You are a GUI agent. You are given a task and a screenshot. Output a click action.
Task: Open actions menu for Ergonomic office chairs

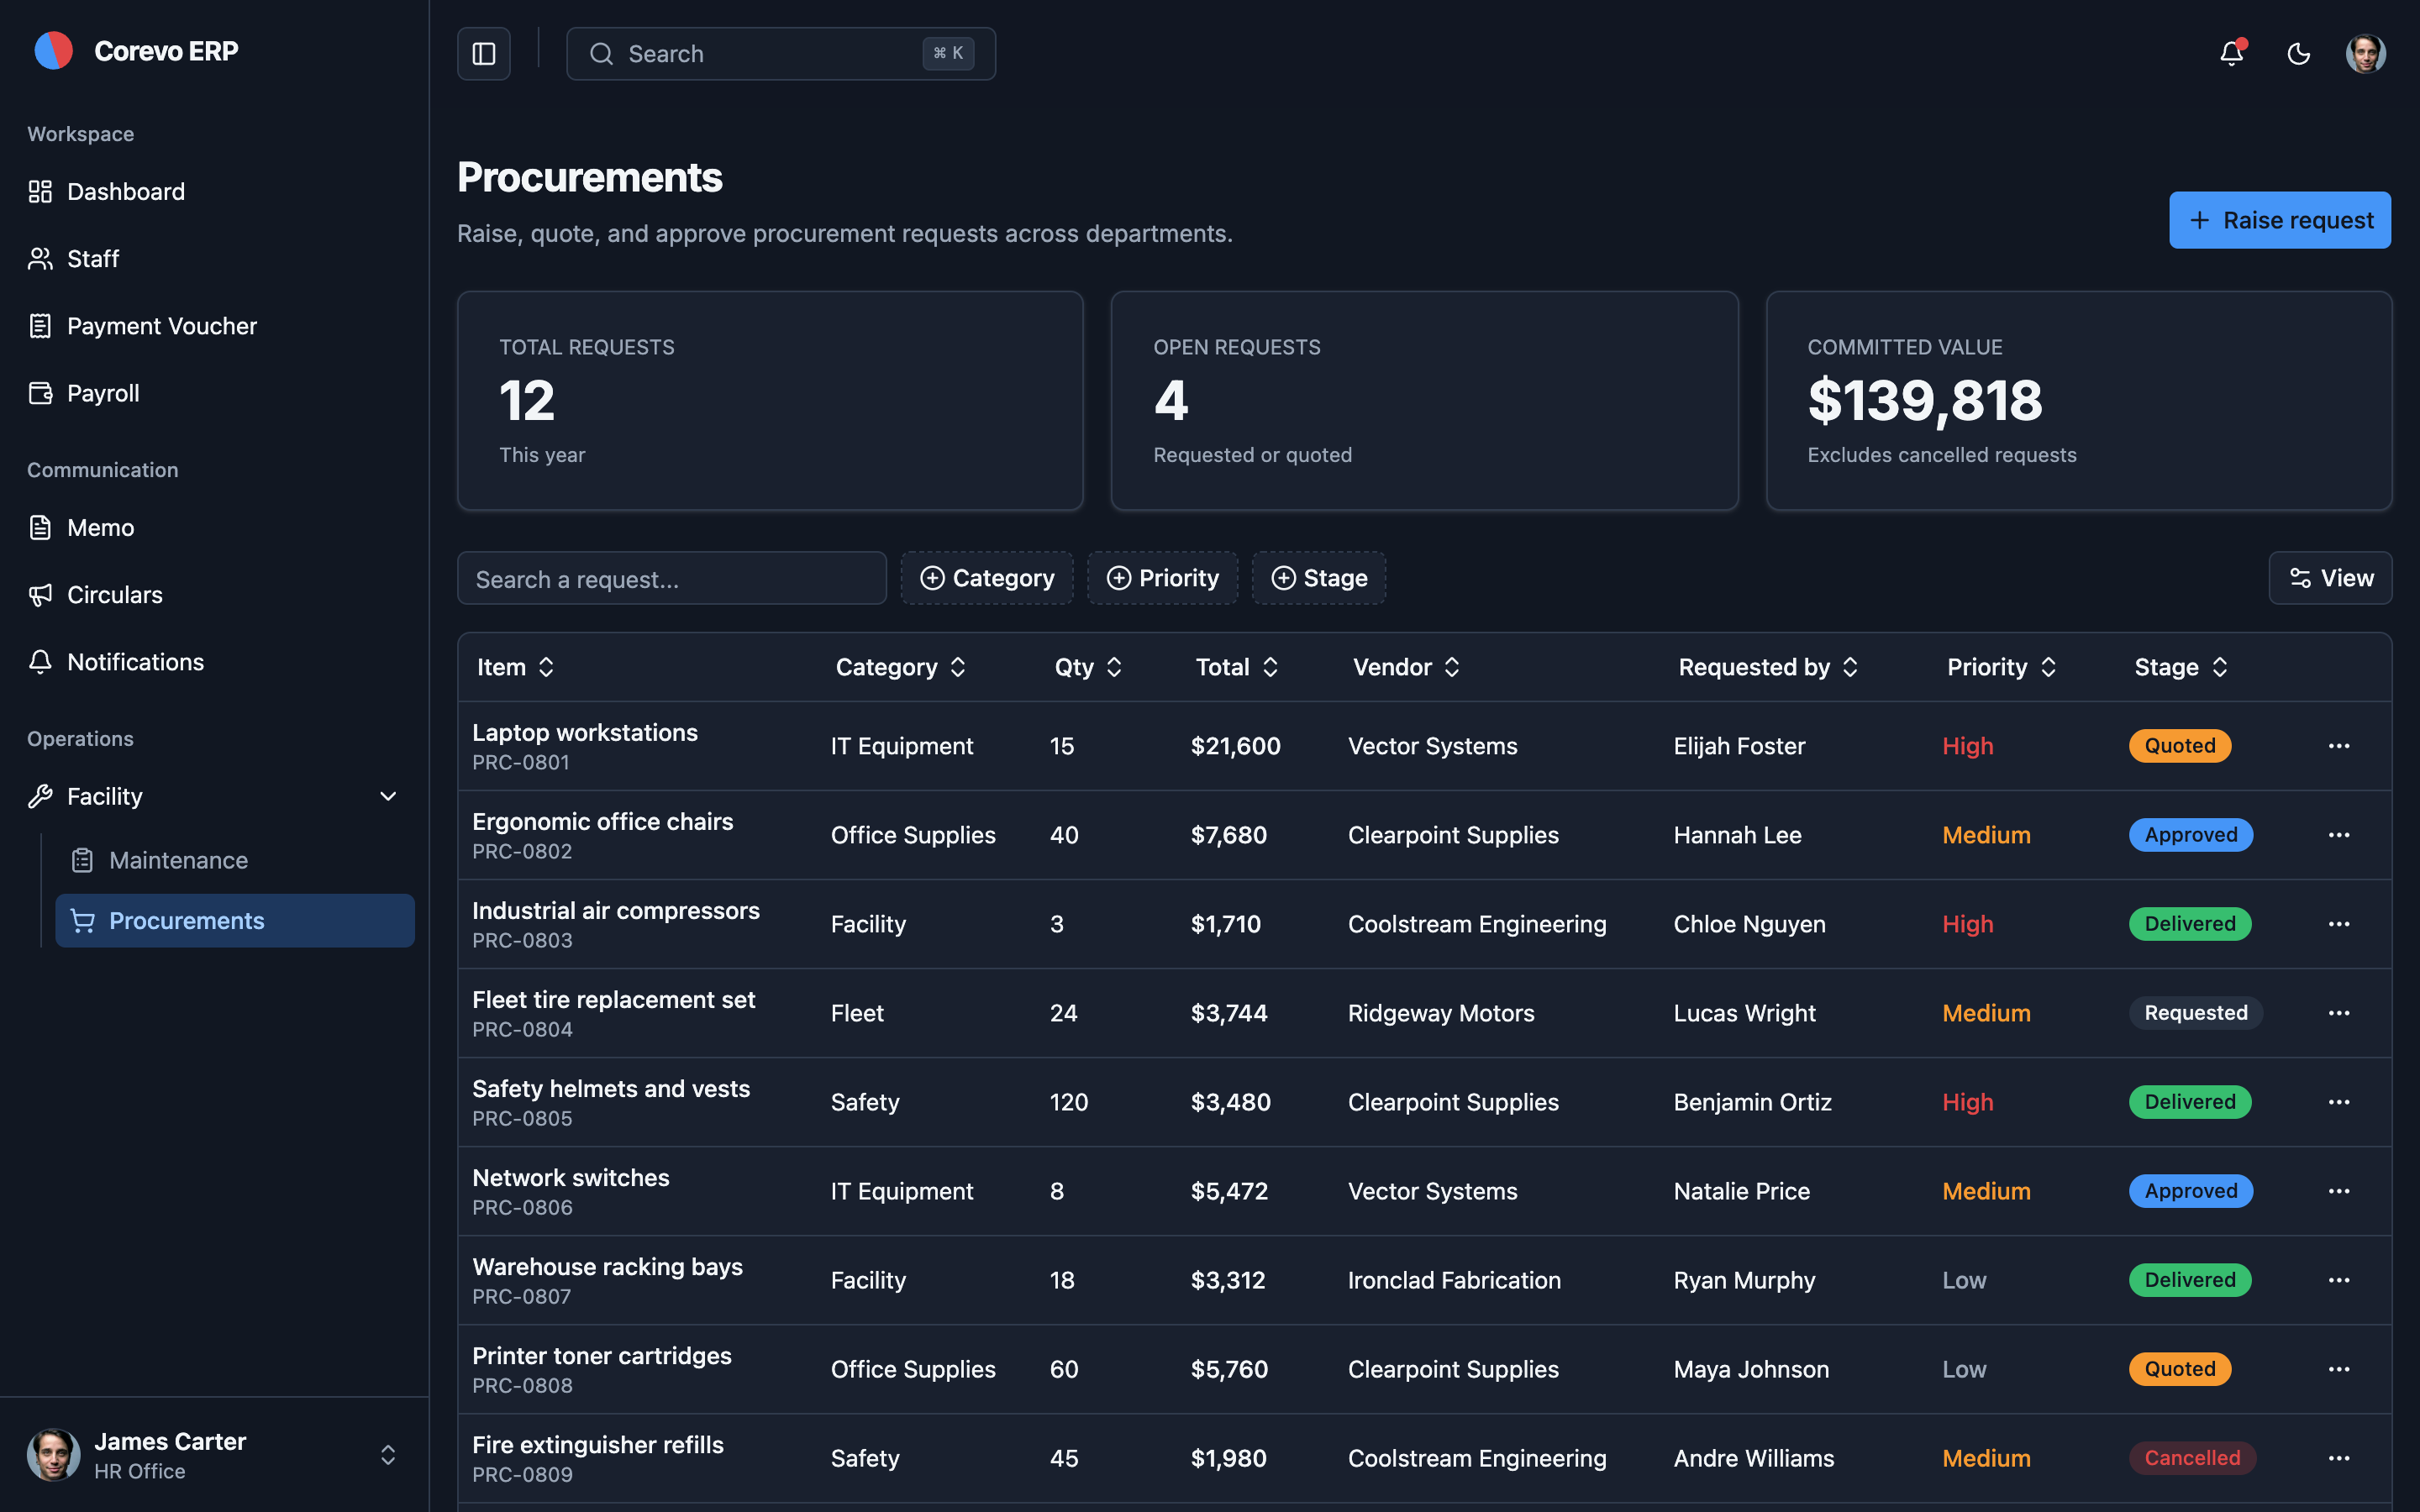click(x=2338, y=835)
